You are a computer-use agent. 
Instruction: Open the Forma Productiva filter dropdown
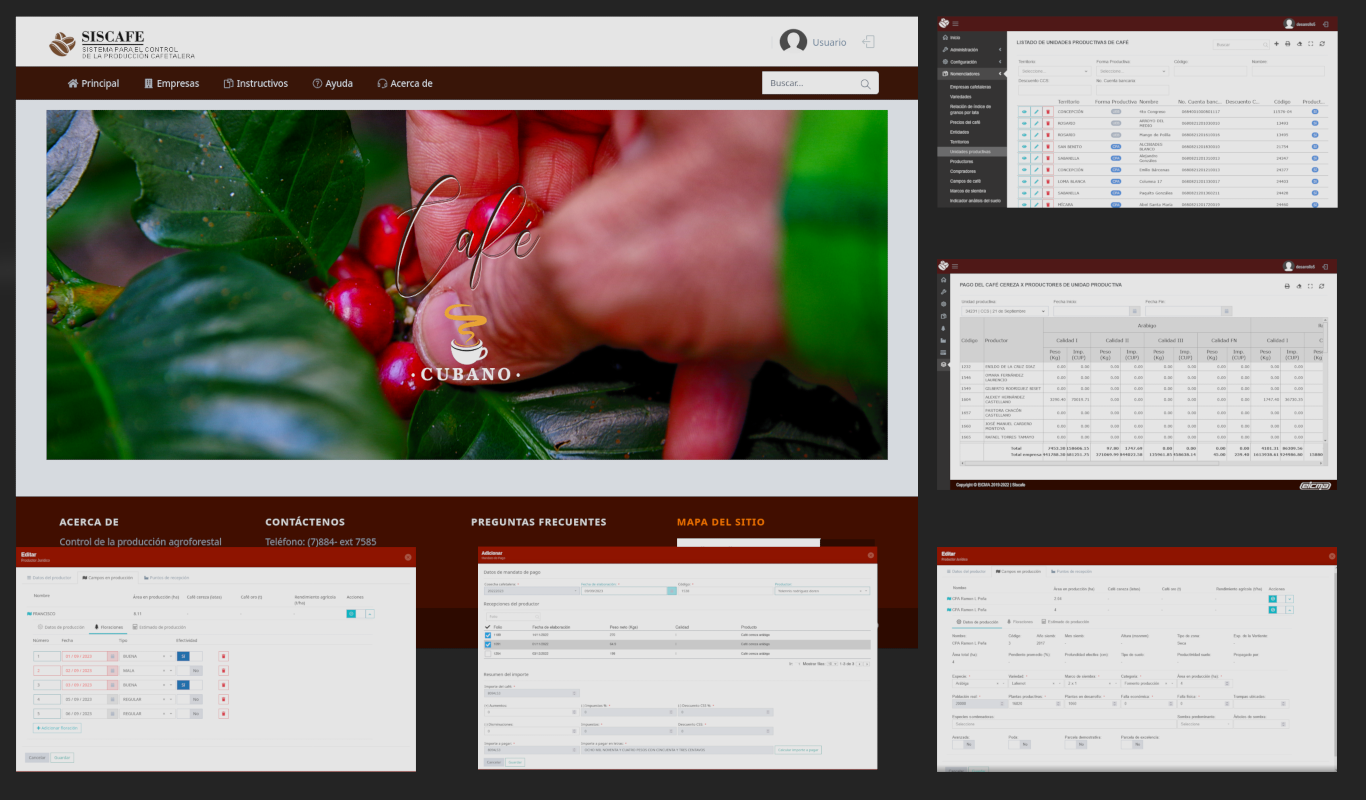coord(1131,71)
